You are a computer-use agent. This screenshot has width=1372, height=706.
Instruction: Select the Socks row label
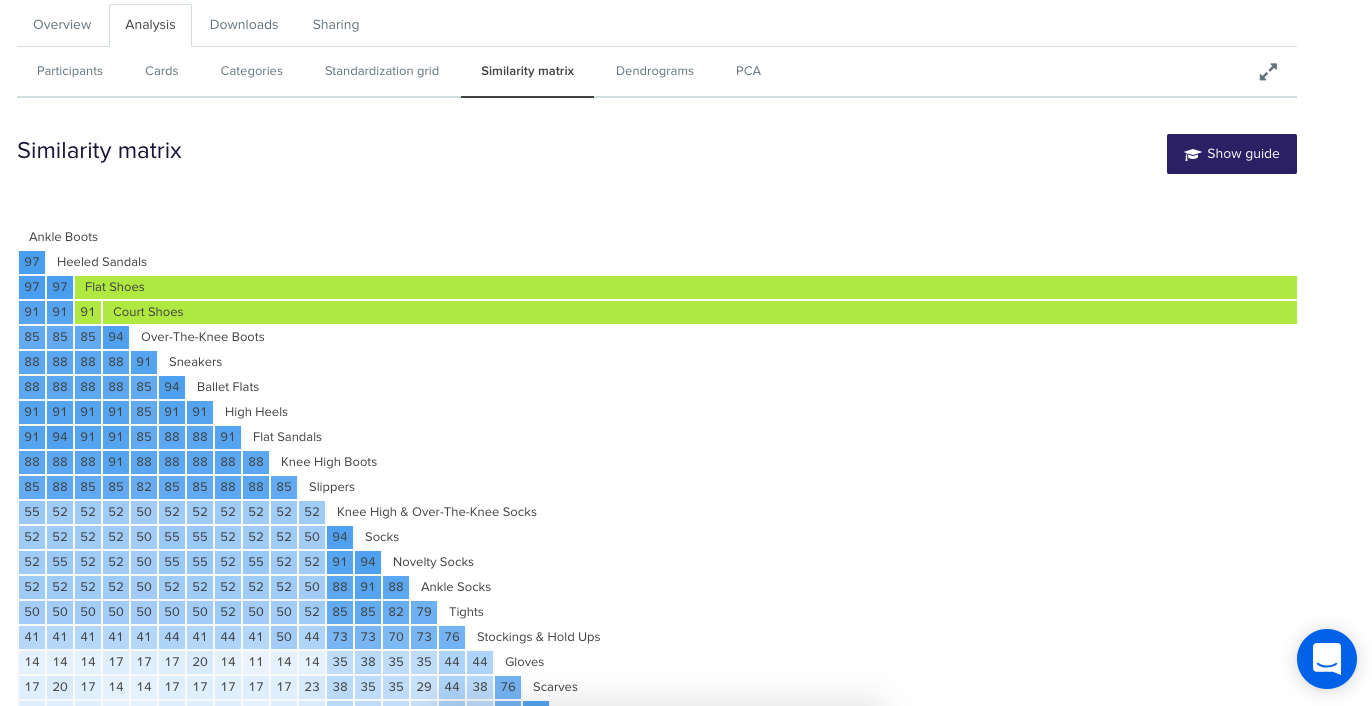click(382, 537)
